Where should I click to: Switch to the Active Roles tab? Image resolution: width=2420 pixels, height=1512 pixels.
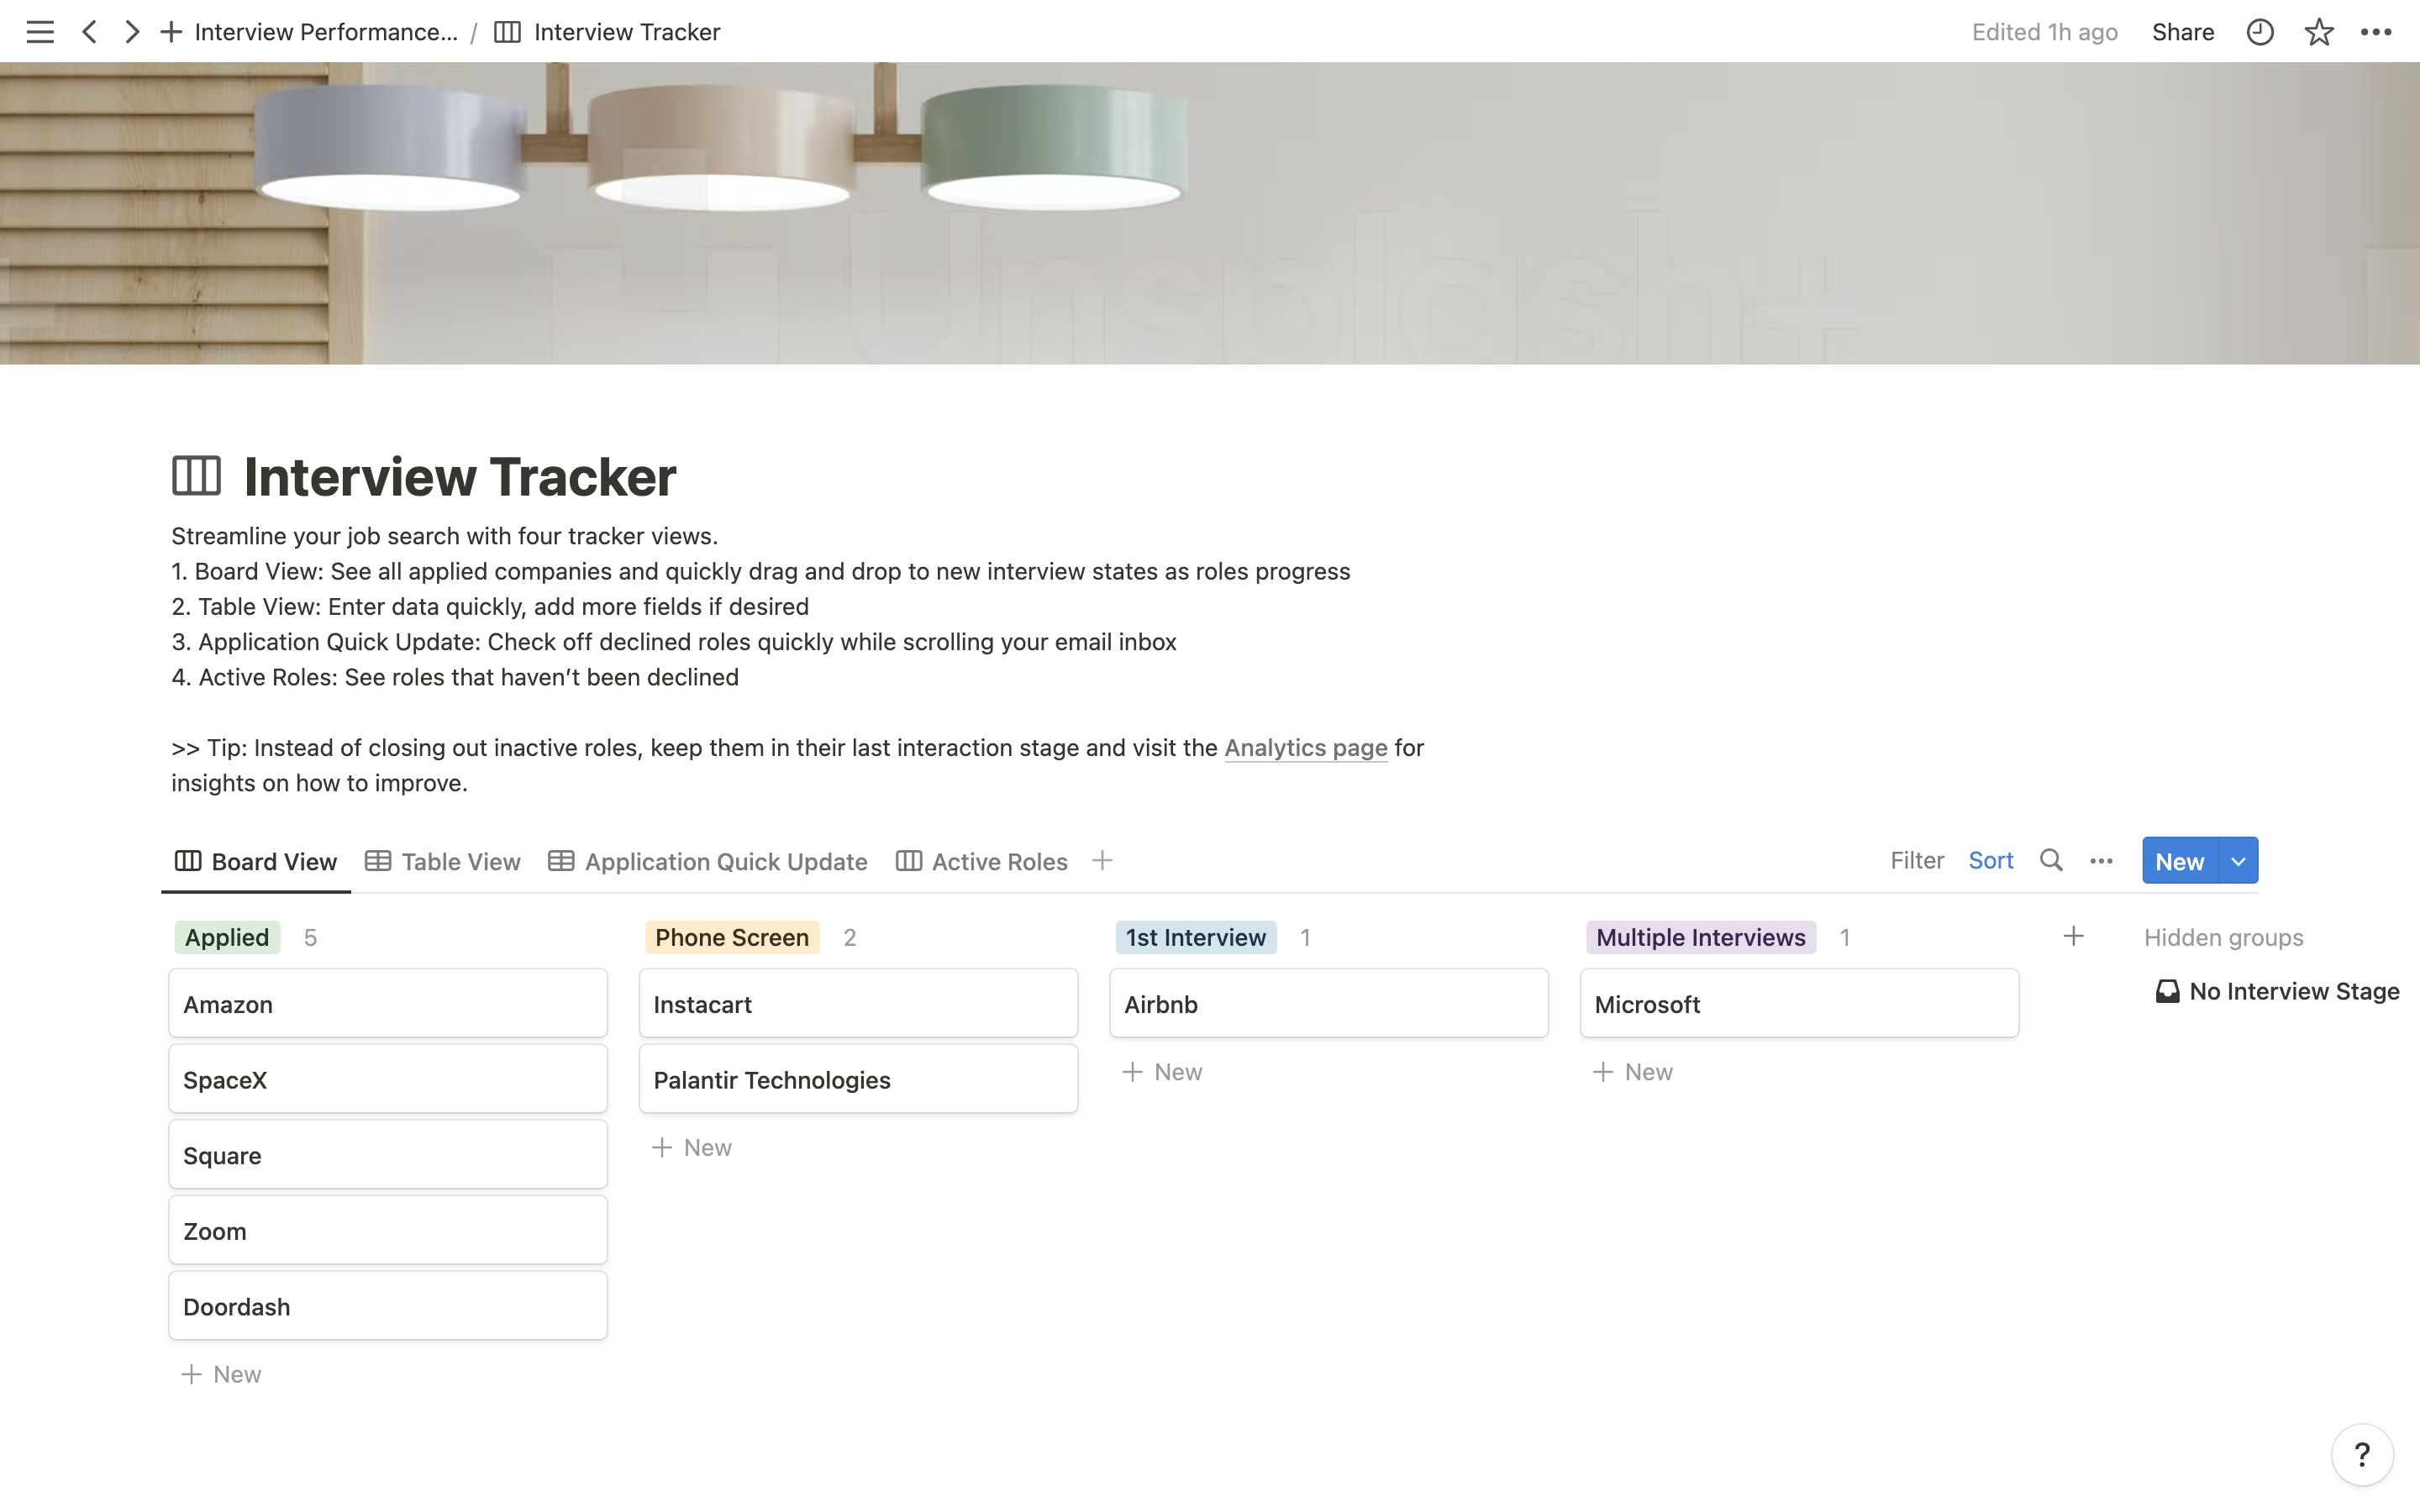click(x=981, y=861)
